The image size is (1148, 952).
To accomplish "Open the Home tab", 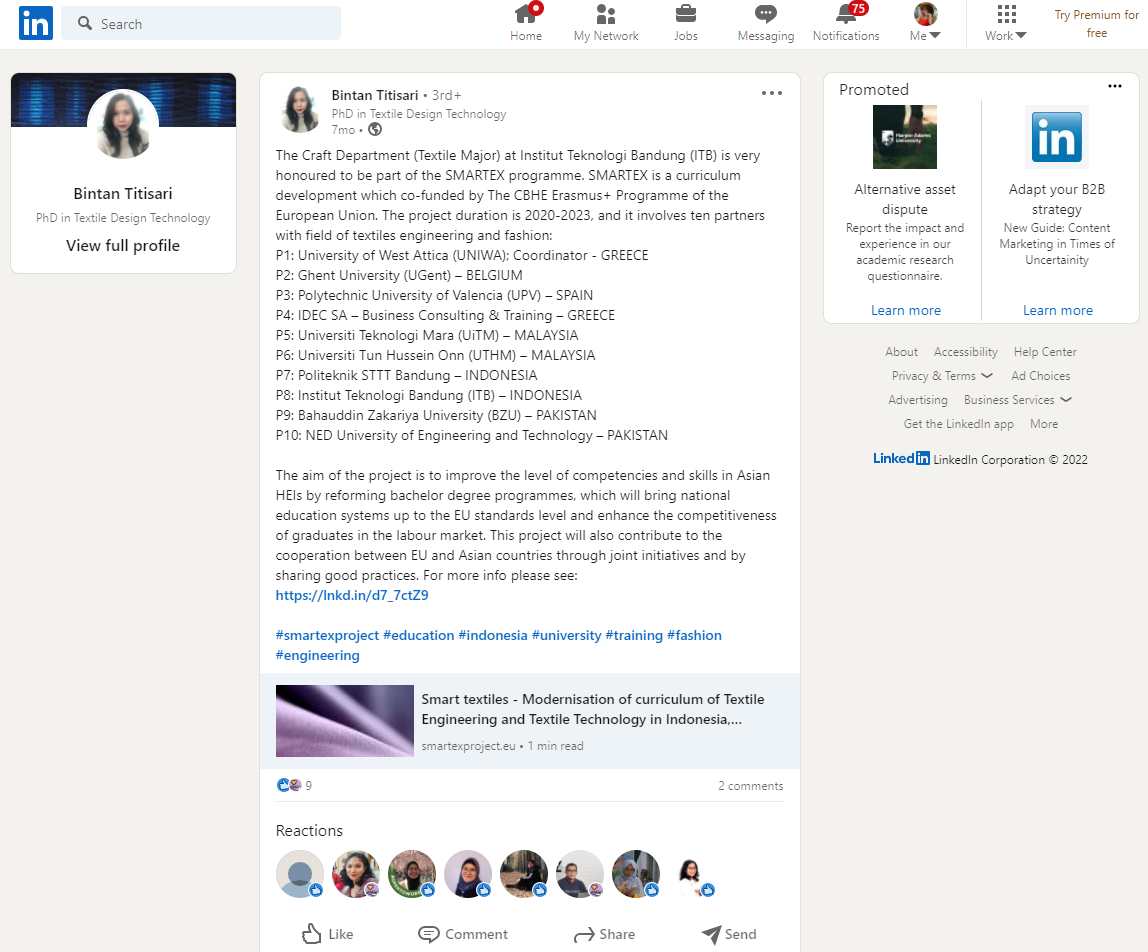I will click(x=526, y=23).
